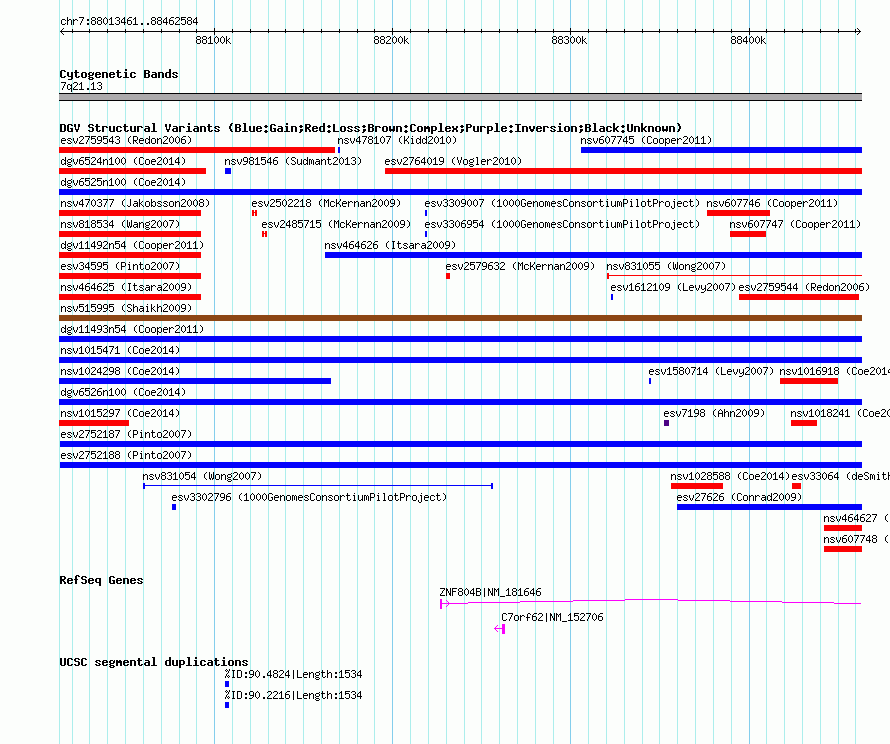Image resolution: width=890 pixels, height=744 pixels.
Task: Click esv7198 (Ahn2009) purple inversion marker
Action: pyautogui.click(x=666, y=423)
